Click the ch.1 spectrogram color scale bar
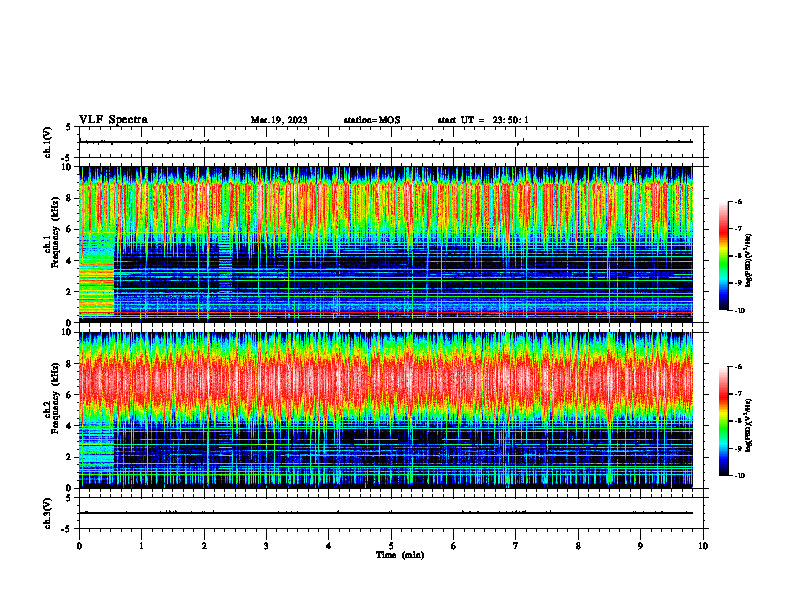This screenshot has height=612, width=792. [724, 256]
